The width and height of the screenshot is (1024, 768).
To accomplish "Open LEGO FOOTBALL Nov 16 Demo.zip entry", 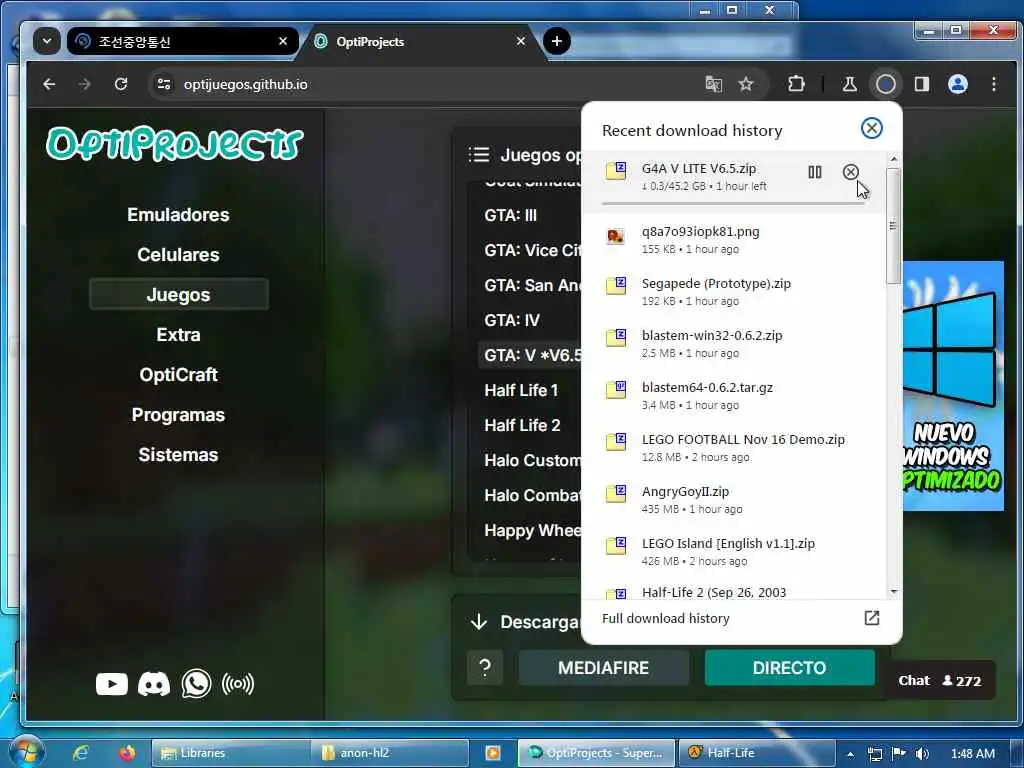I will pos(733,448).
